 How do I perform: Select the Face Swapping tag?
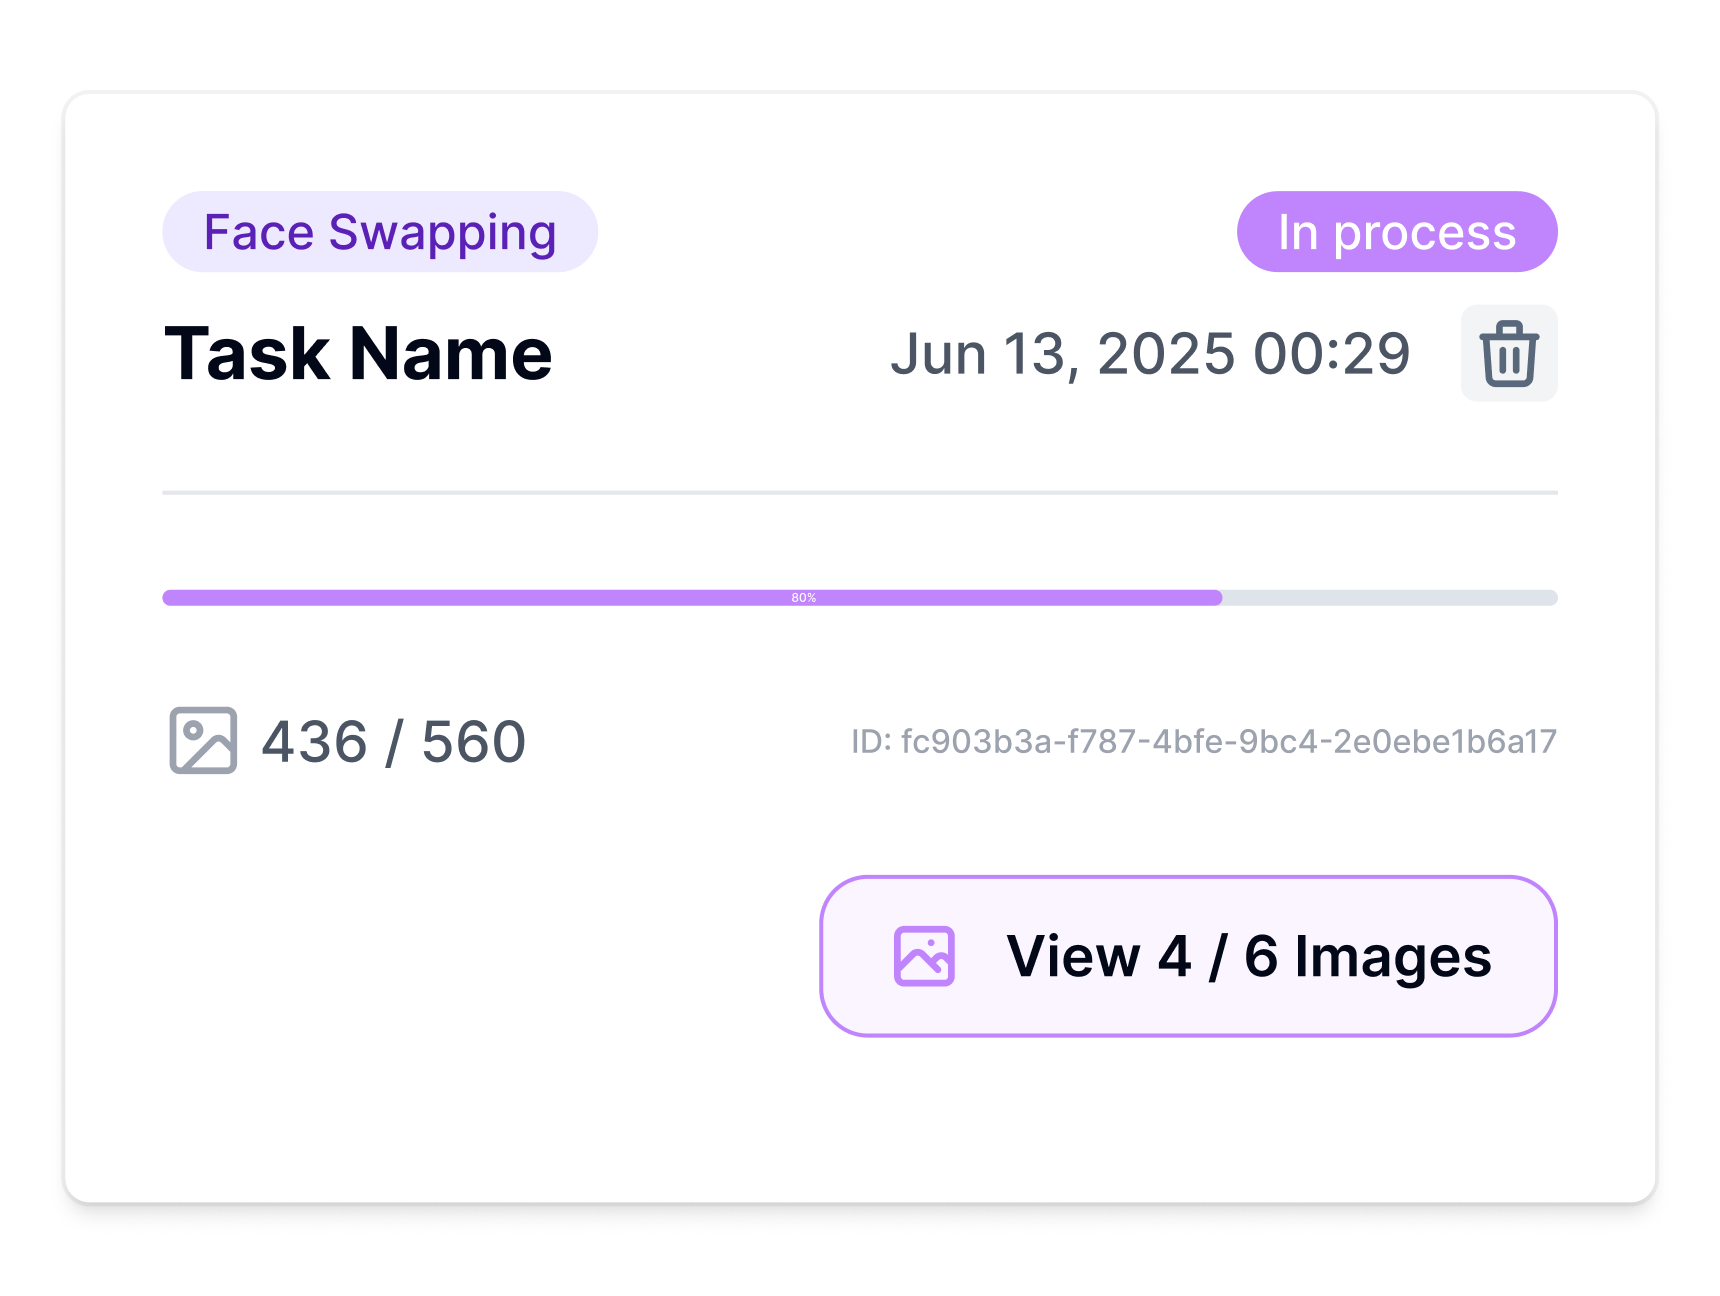pyautogui.click(x=380, y=232)
